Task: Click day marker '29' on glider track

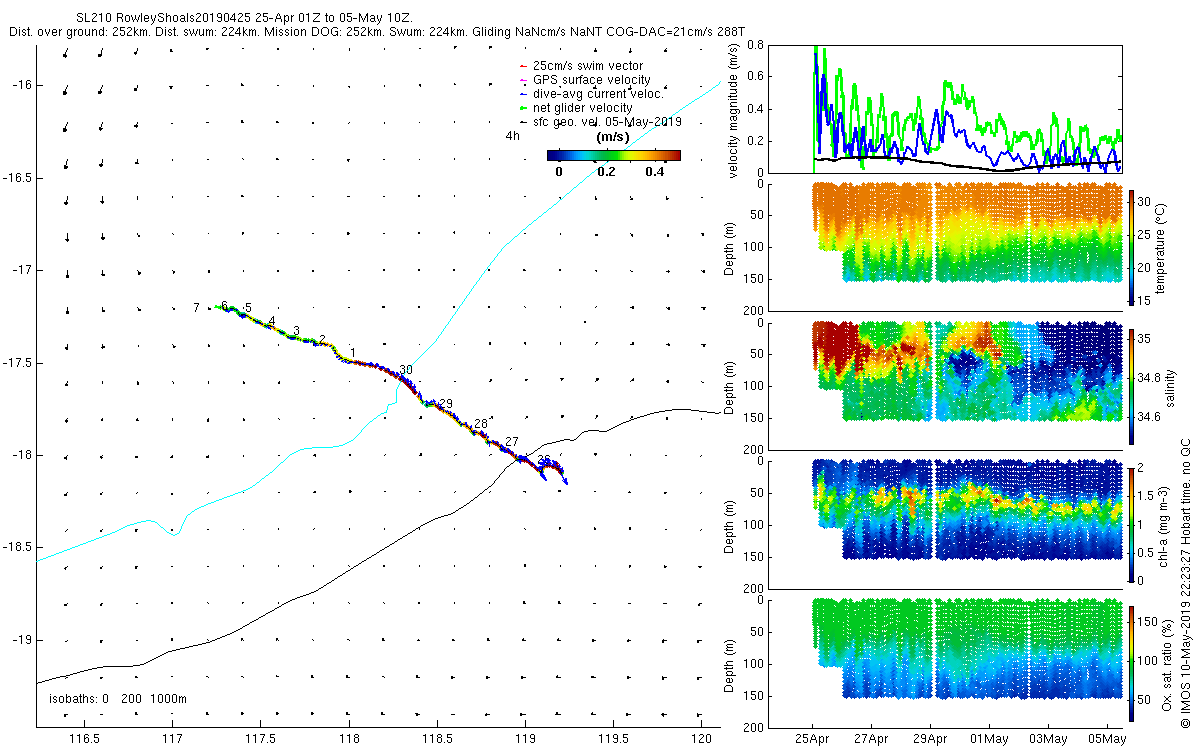Action: click(x=446, y=403)
